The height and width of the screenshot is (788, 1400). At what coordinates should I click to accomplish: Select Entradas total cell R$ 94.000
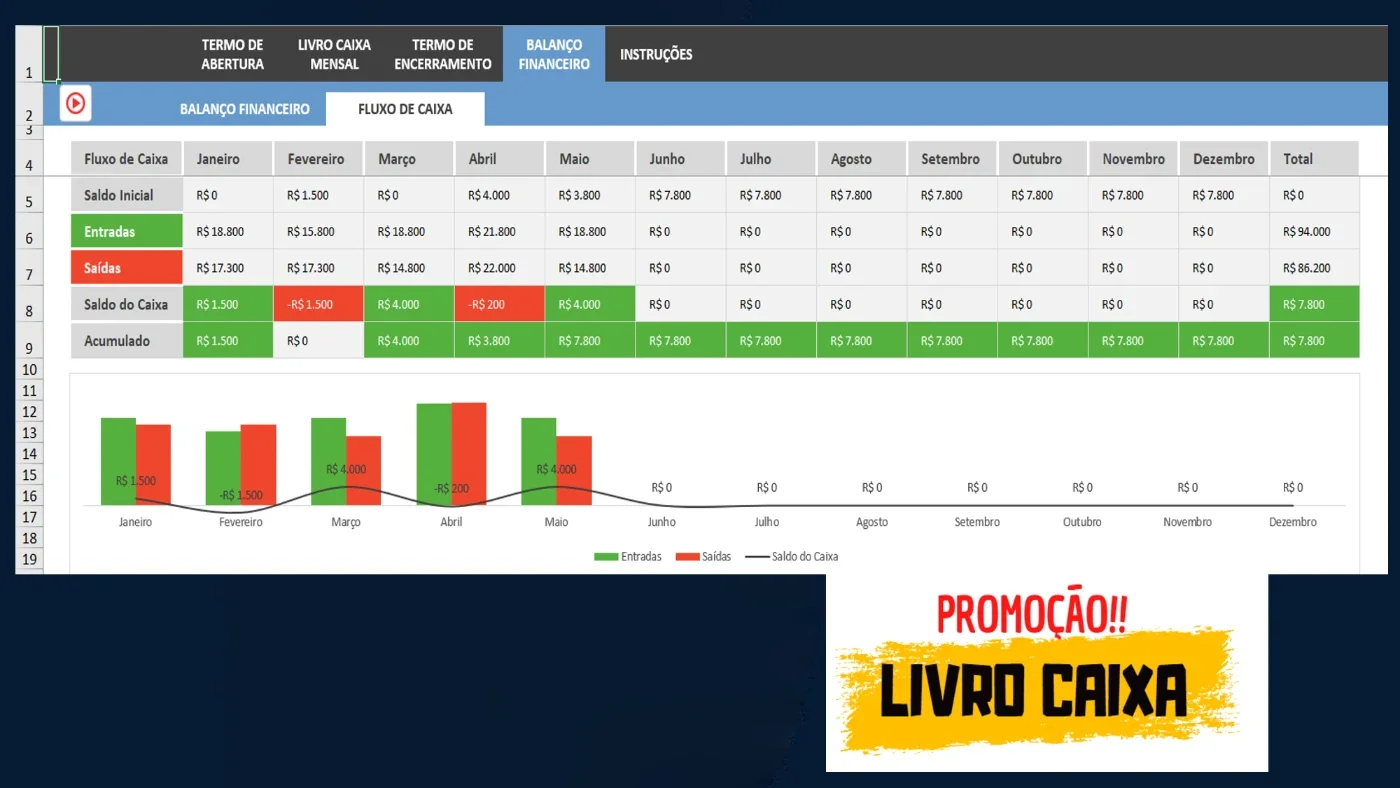[1314, 231]
